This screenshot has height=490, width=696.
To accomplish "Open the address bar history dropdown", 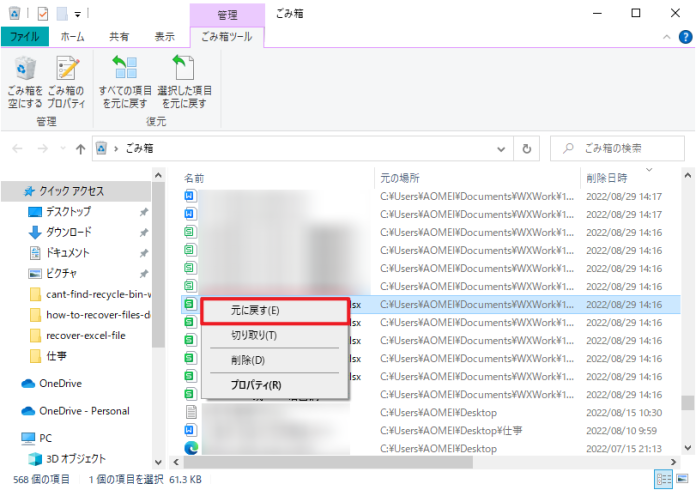I will pos(503,149).
